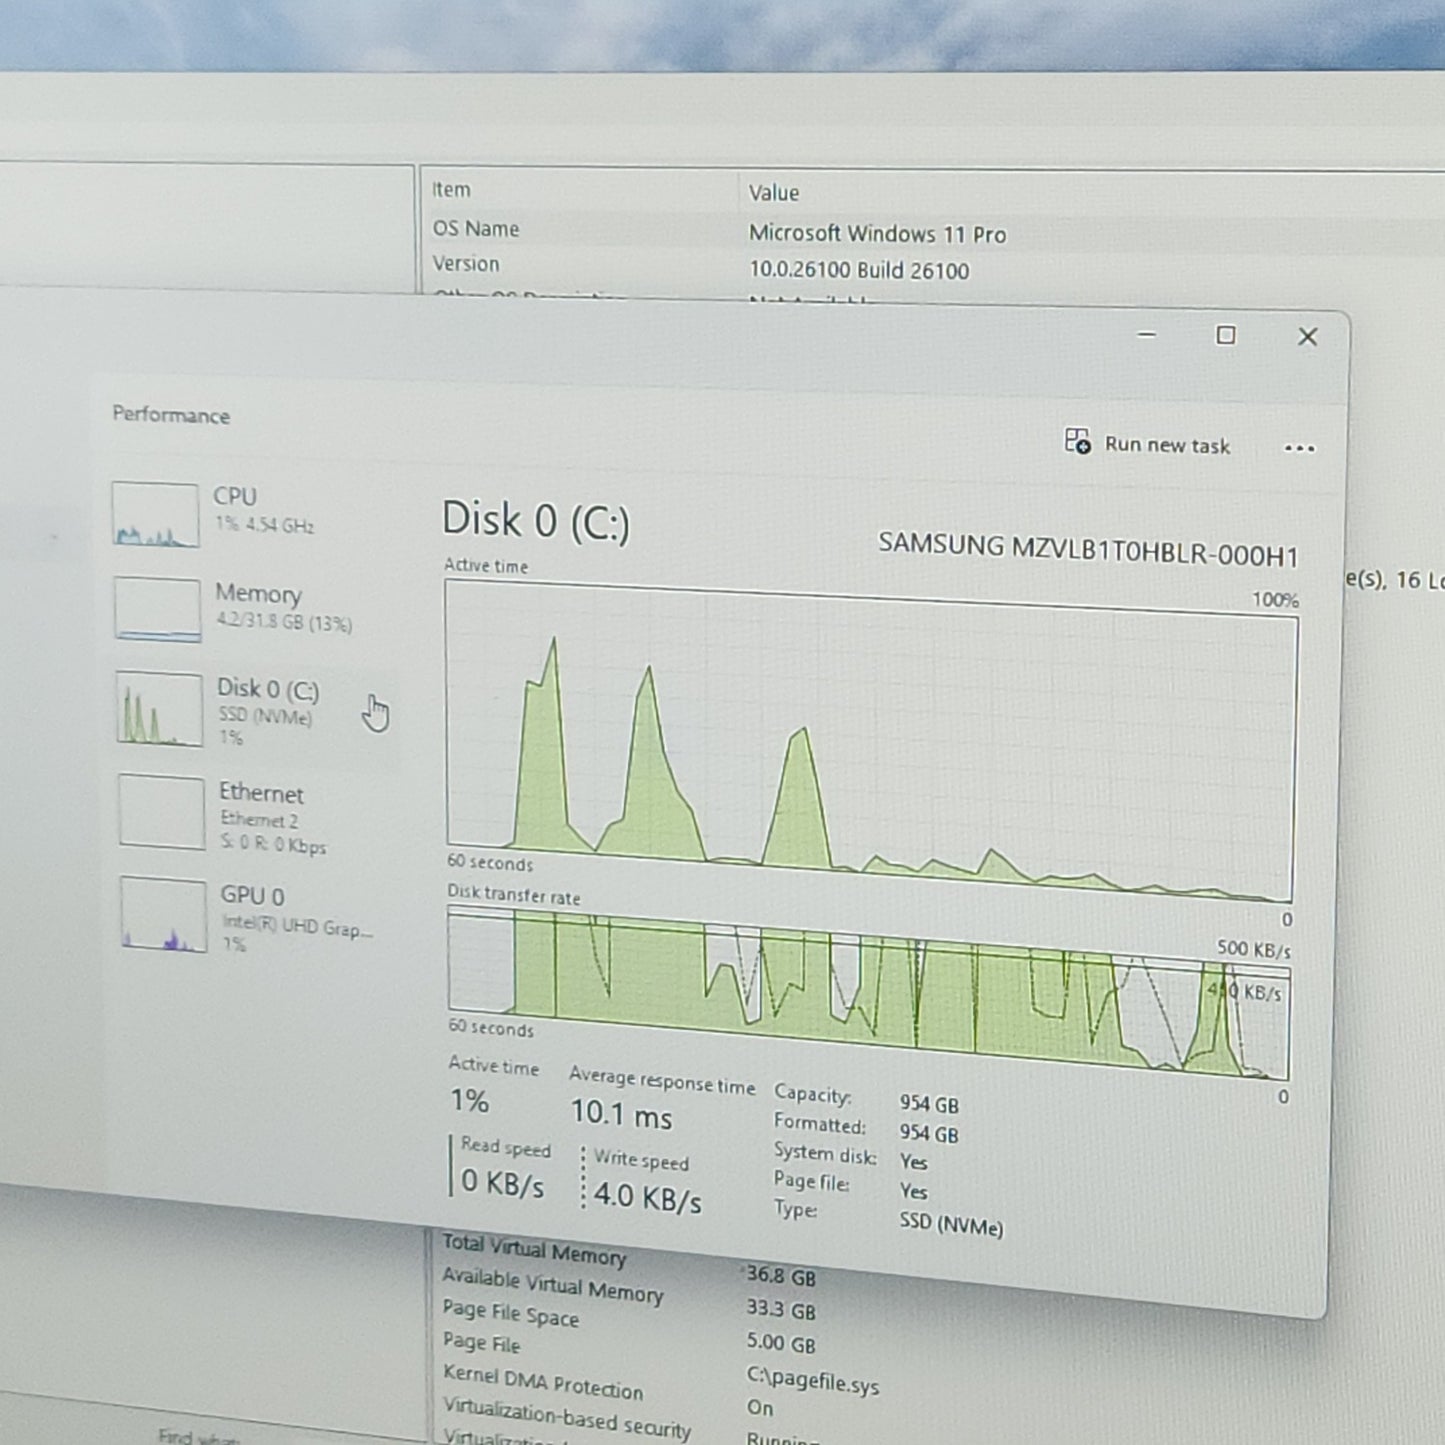
Task: Click 10.0.26100 Build 26100 value
Action: click(x=859, y=271)
